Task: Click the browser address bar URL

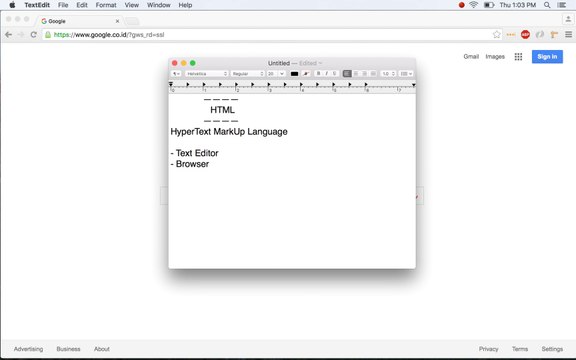Action: point(109,35)
